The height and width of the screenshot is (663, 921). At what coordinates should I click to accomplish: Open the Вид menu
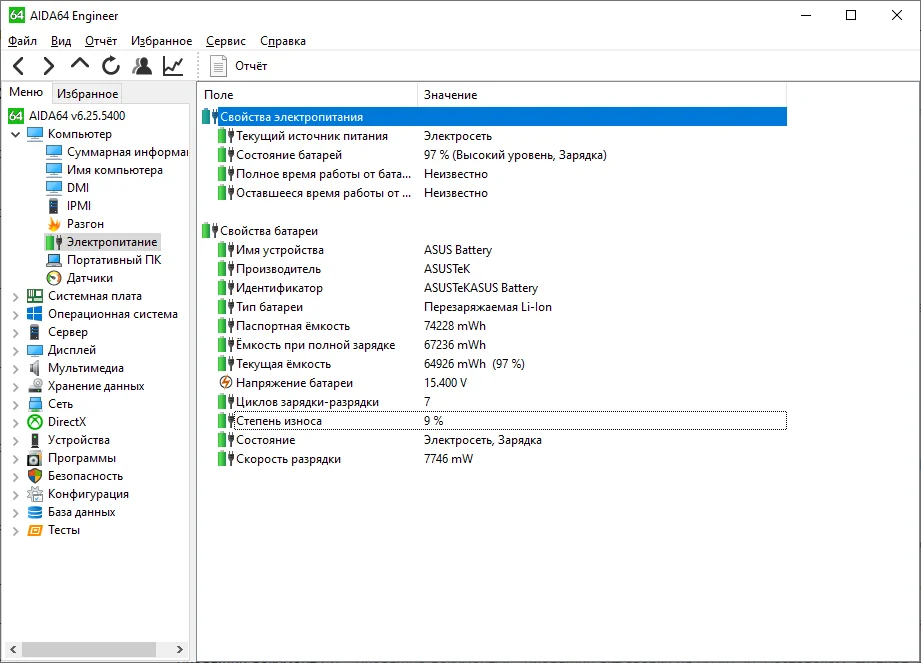[60, 41]
